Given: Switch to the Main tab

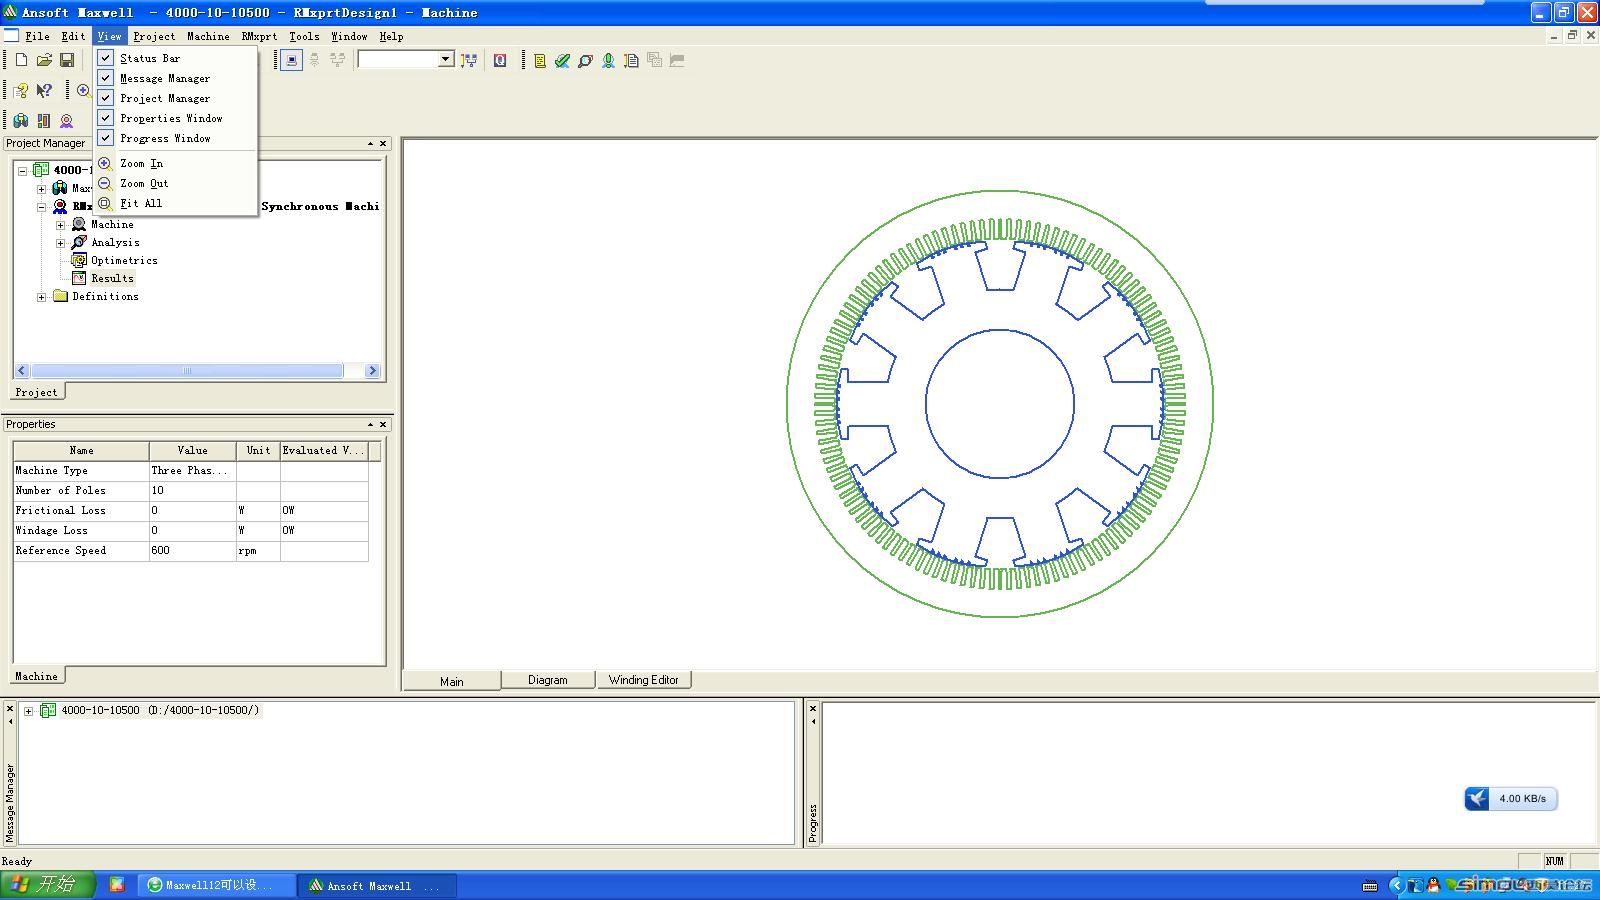Looking at the screenshot, I should (451, 681).
